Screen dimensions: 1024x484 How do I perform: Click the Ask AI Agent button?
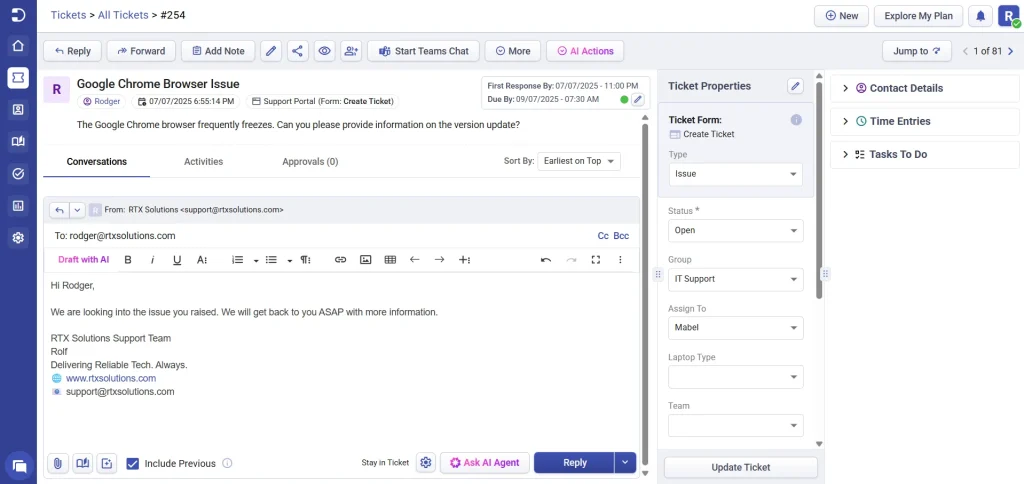point(484,462)
